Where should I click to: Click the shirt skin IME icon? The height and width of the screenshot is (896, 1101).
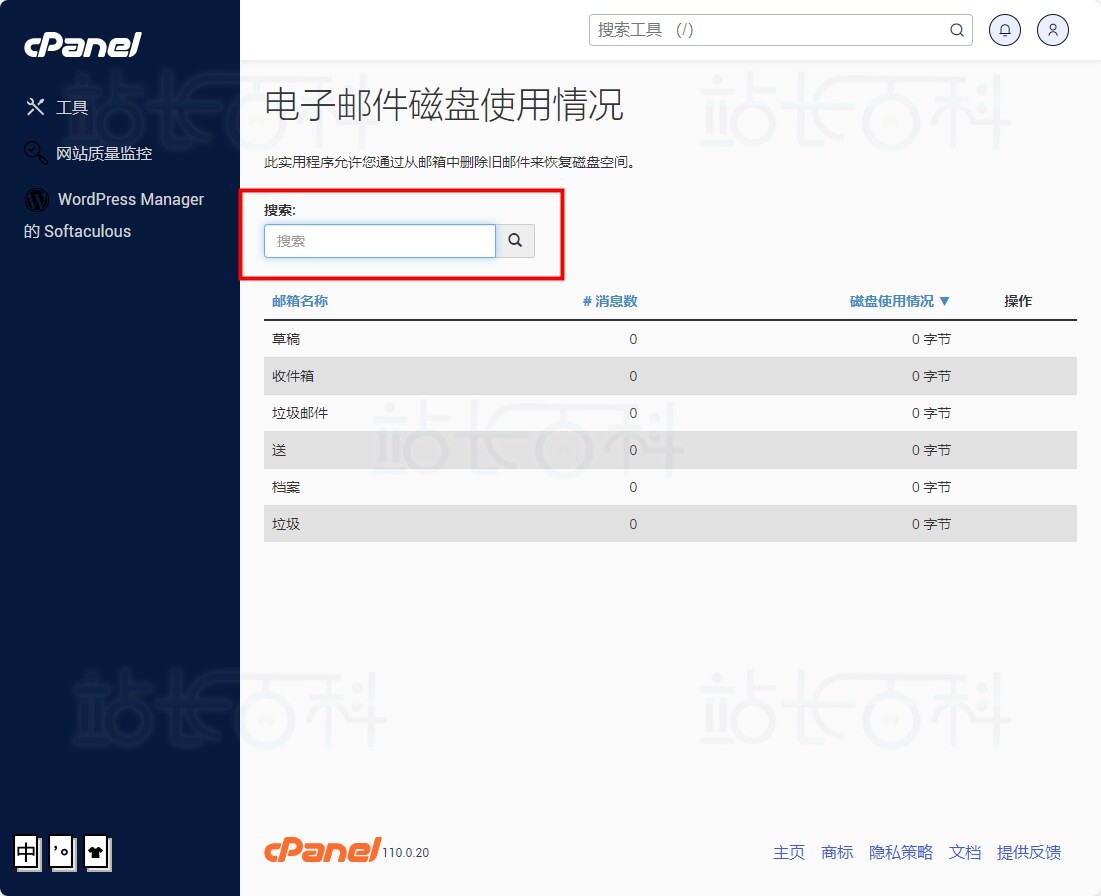click(96, 852)
